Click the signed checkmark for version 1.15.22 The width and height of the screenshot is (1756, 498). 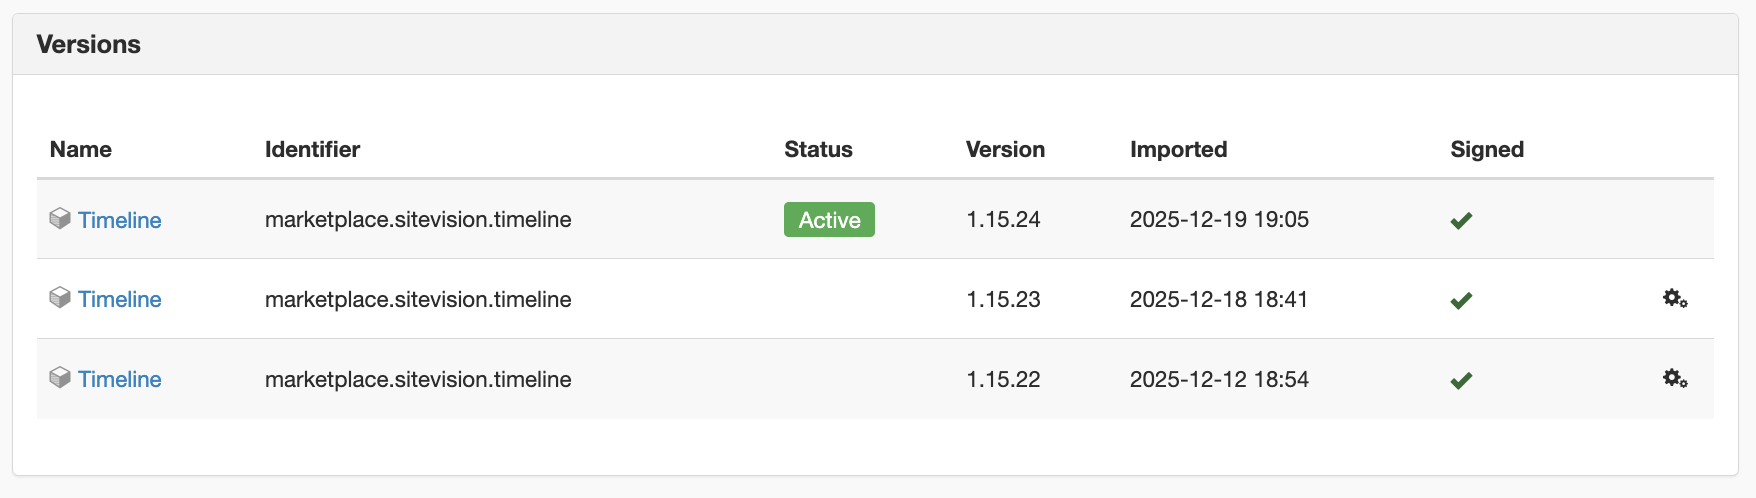1461,380
